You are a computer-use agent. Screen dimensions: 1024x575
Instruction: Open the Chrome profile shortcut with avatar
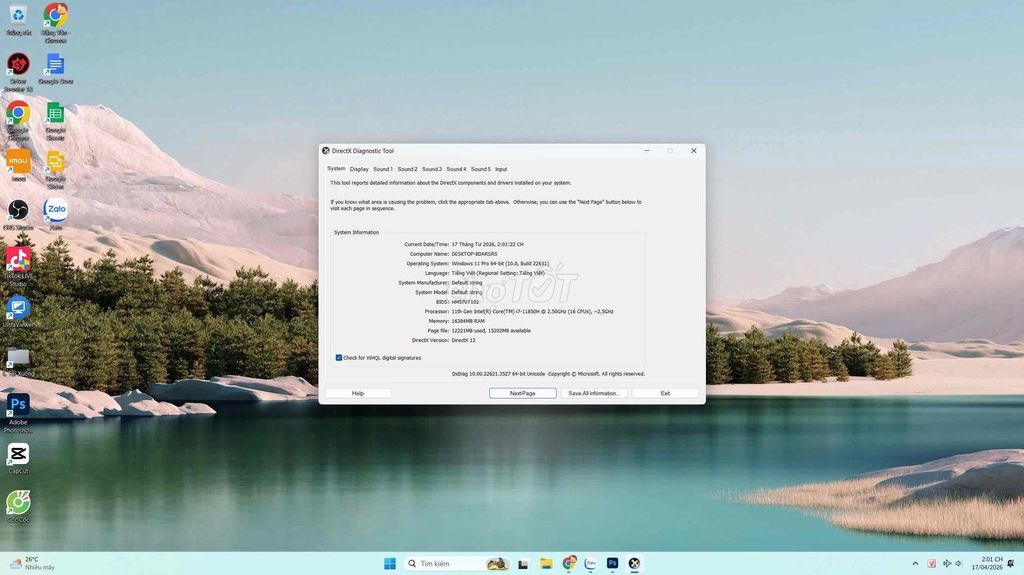click(56, 21)
